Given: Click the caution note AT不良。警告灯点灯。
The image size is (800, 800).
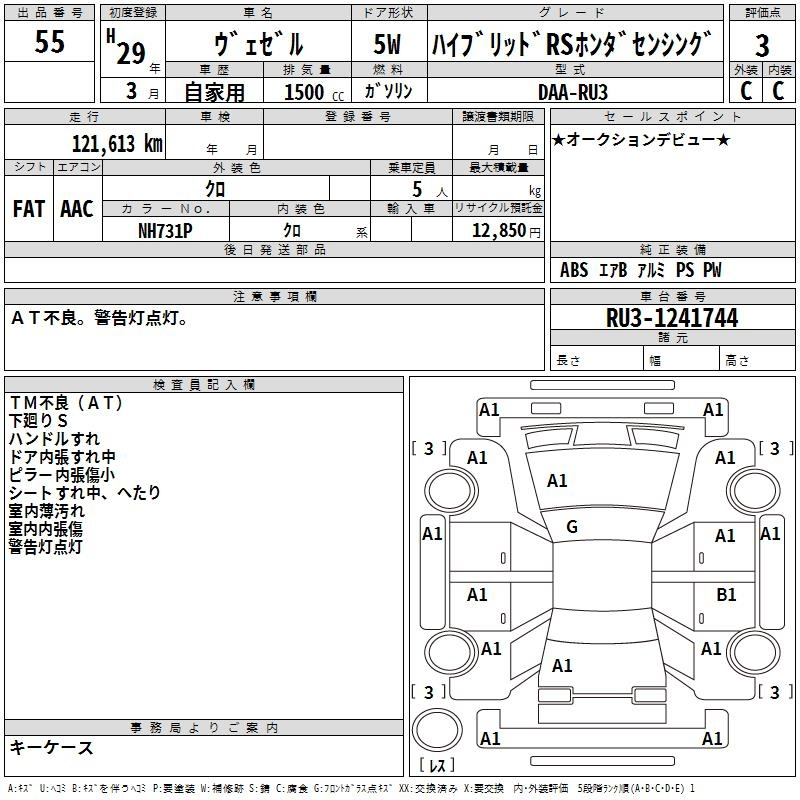Looking at the screenshot, I should point(100,318).
